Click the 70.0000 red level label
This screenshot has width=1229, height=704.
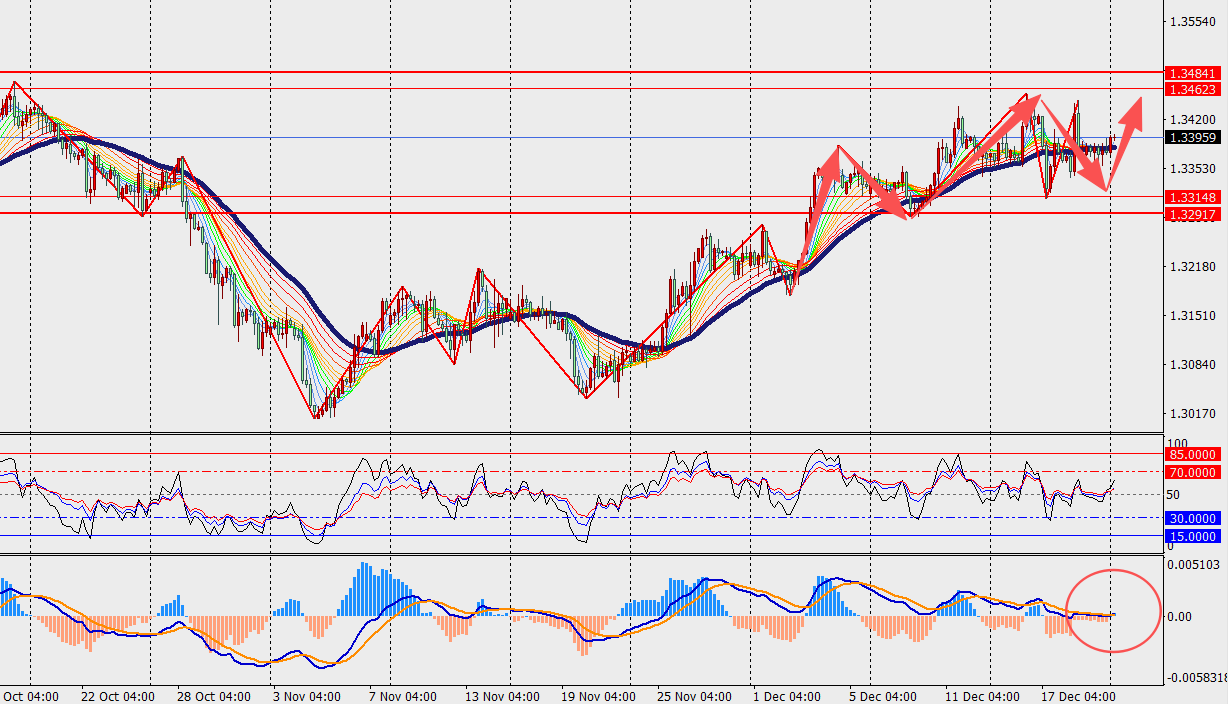[x=1192, y=472]
